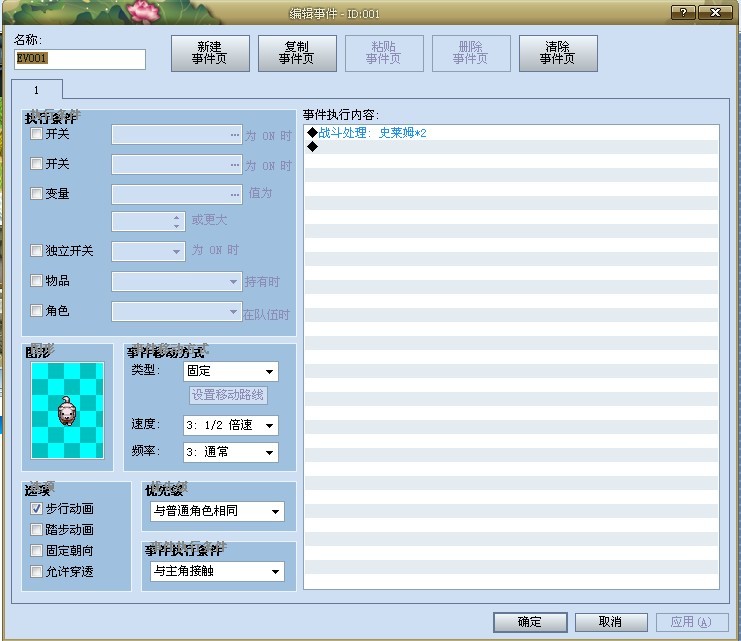Toggle the 角色 condition checkbox

(x=36, y=311)
